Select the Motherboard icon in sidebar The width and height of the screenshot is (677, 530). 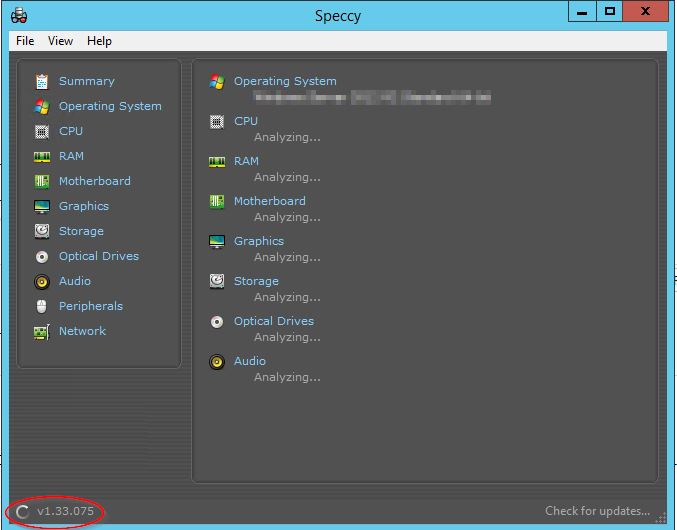tap(41, 181)
